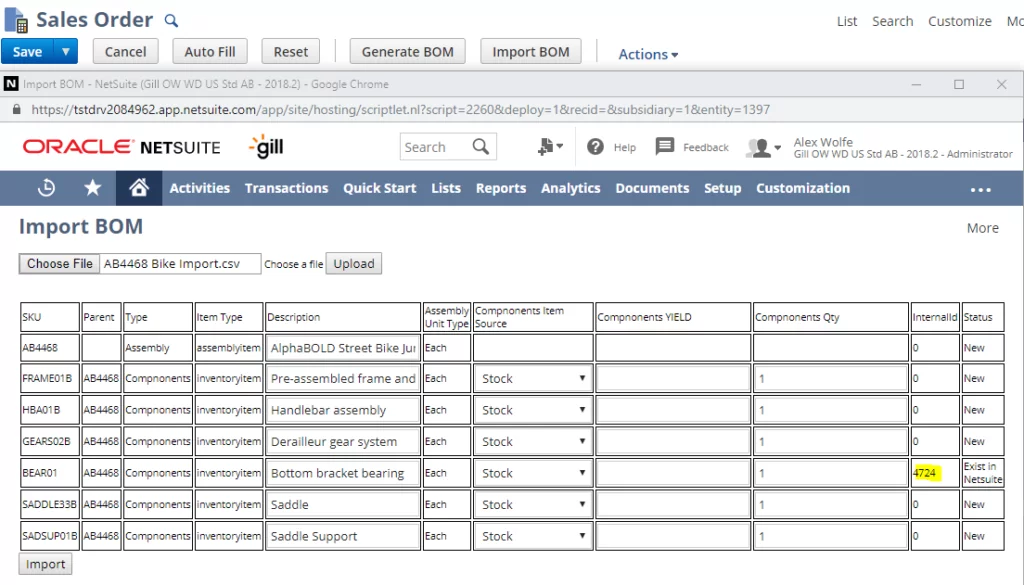Click the padlock site security icon
The image size is (1024, 585).
16,110
